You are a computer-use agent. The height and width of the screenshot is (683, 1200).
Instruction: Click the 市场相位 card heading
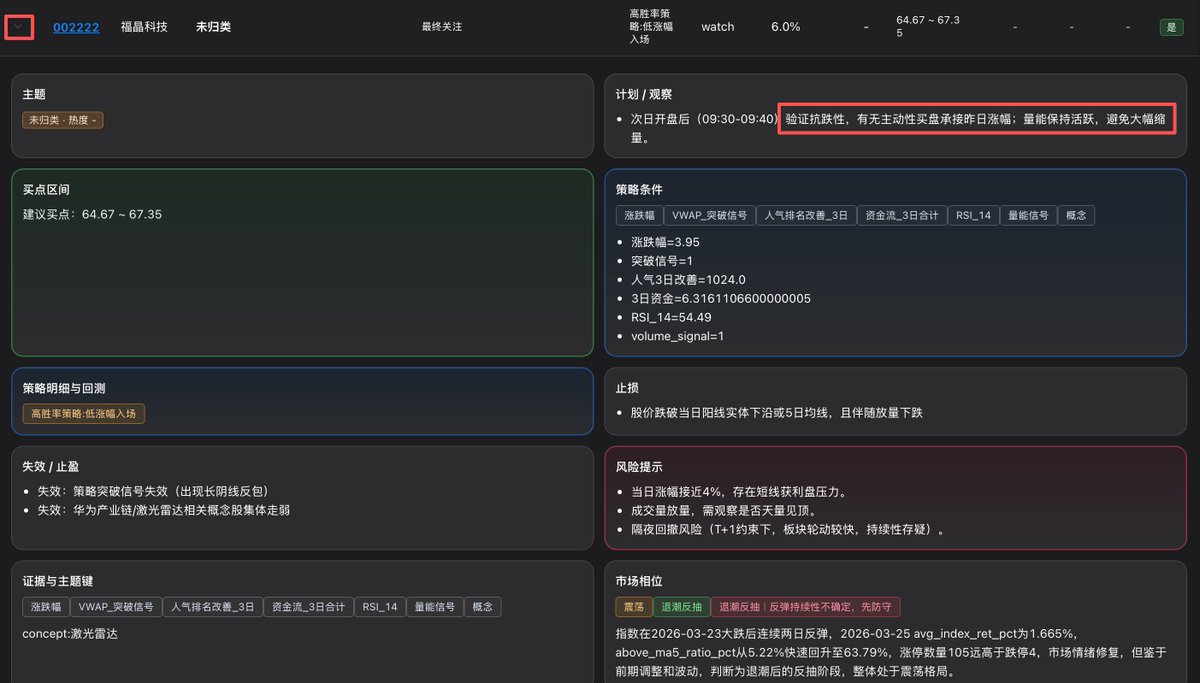pyautogui.click(x=640, y=581)
